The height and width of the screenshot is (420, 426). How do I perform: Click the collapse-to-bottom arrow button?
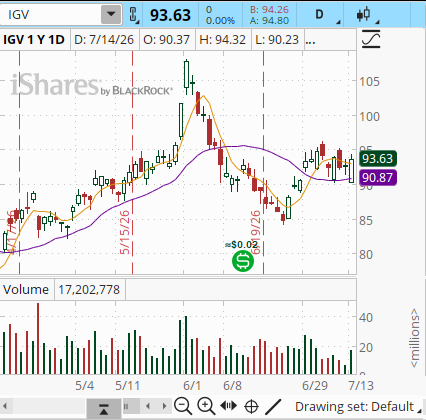104,408
